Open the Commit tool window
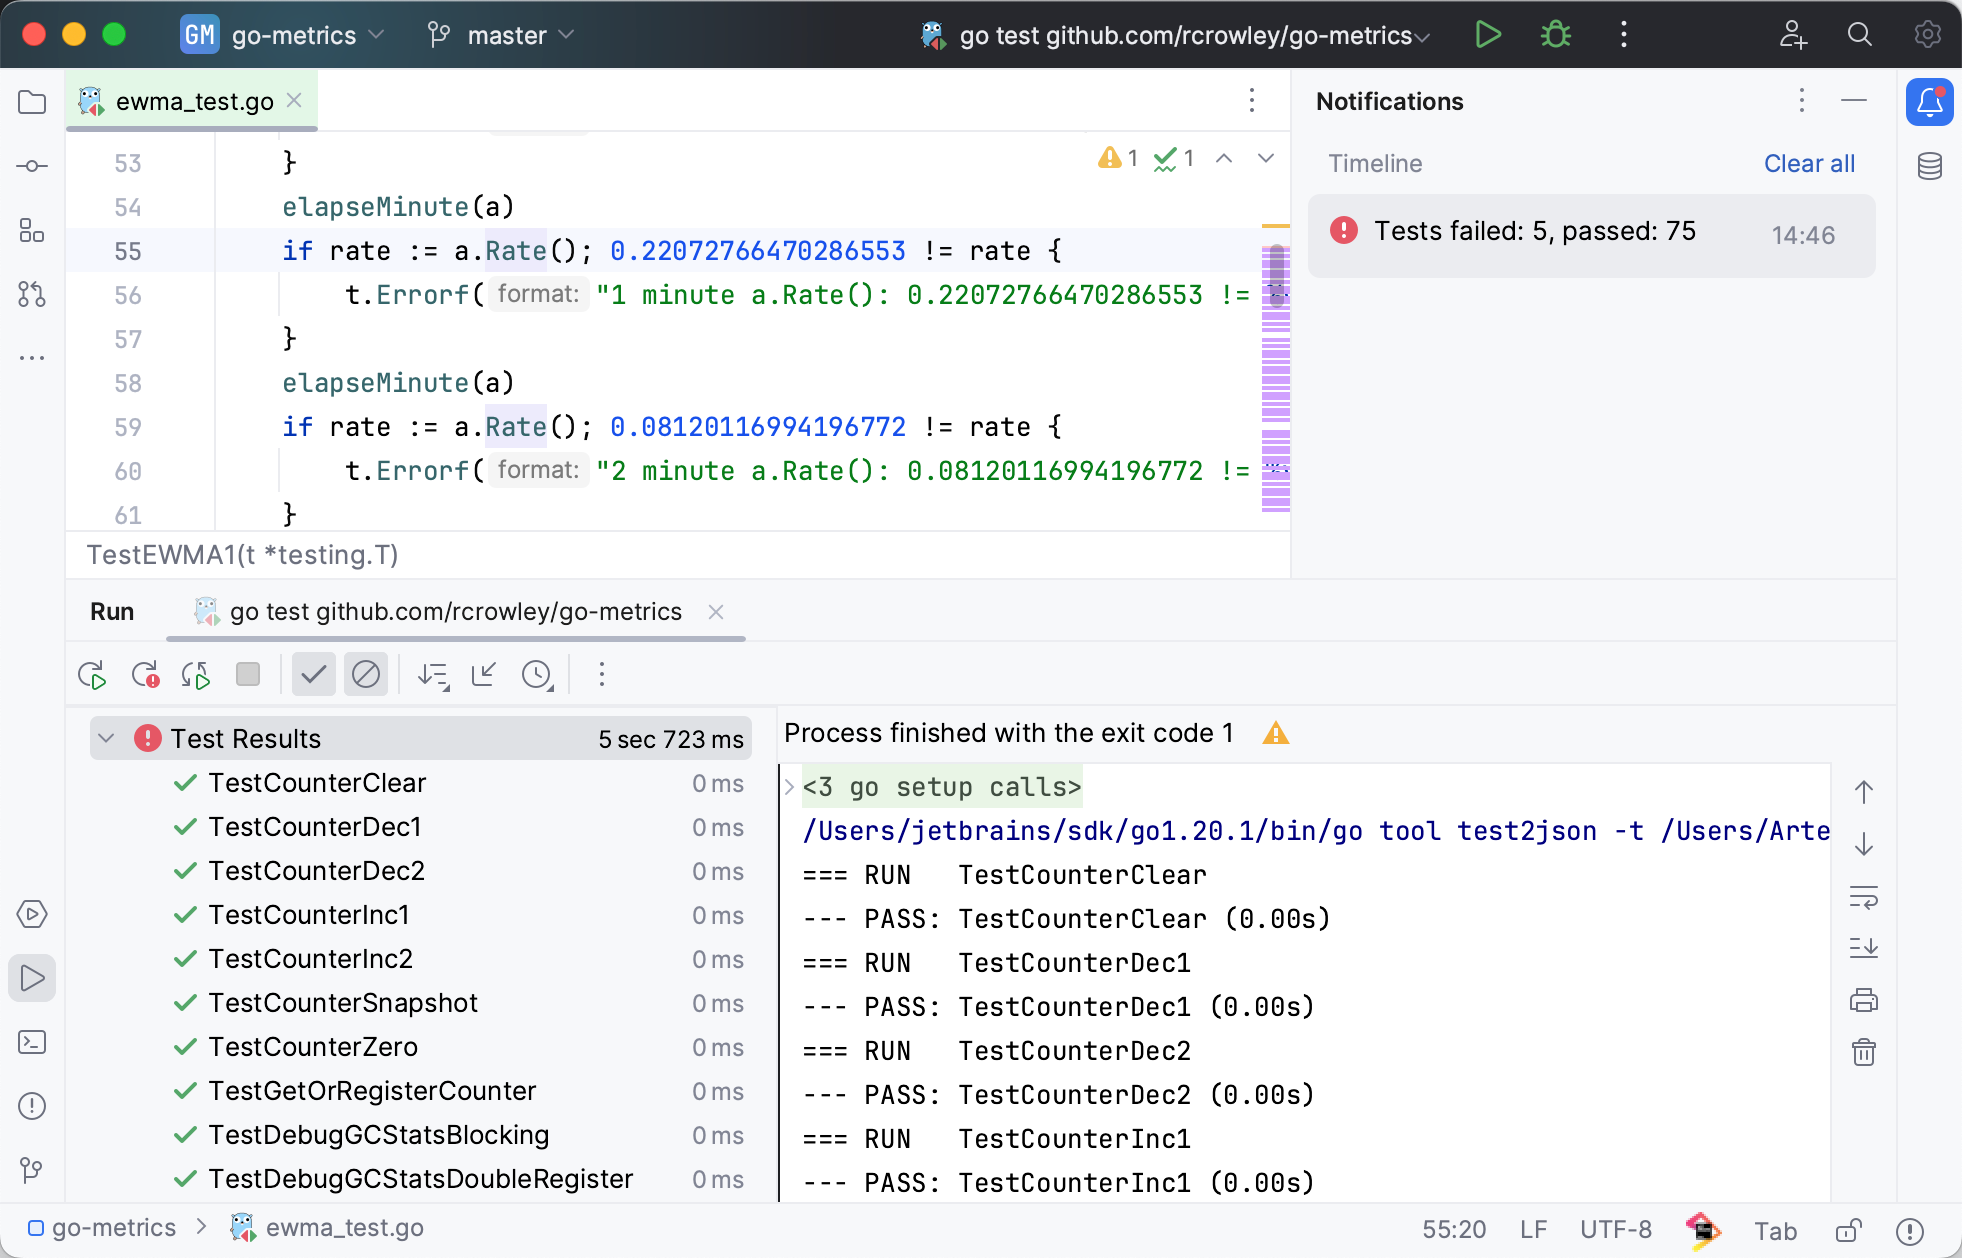The image size is (1962, 1258). (31, 166)
